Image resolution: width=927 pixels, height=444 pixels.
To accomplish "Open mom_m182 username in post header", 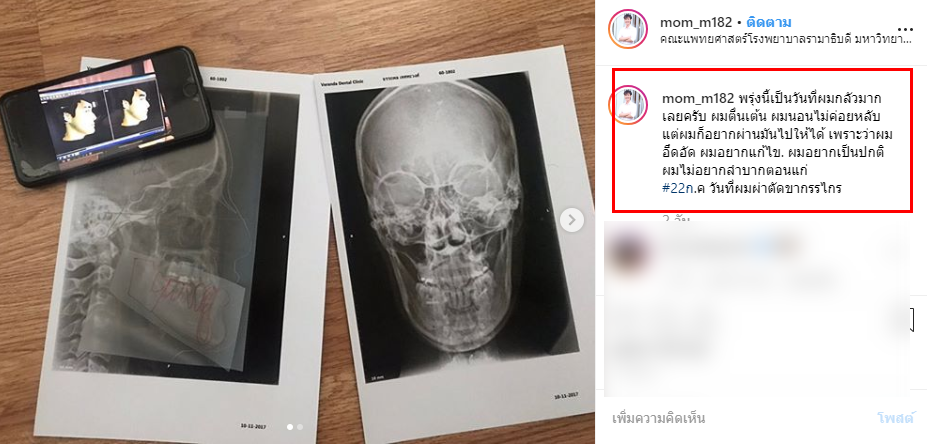I will [696, 23].
